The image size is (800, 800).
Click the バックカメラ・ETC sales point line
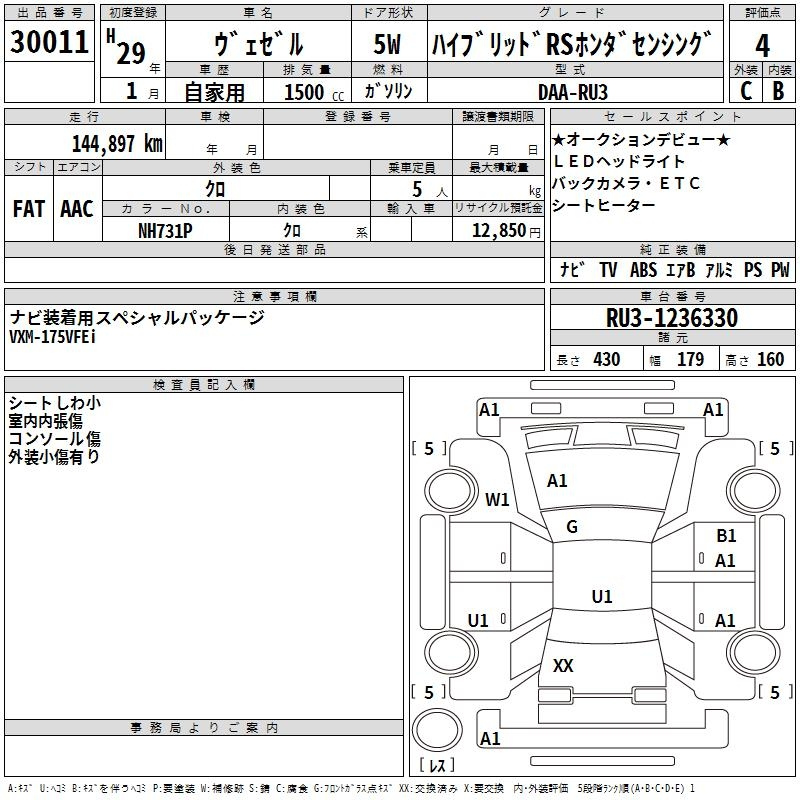[627, 183]
